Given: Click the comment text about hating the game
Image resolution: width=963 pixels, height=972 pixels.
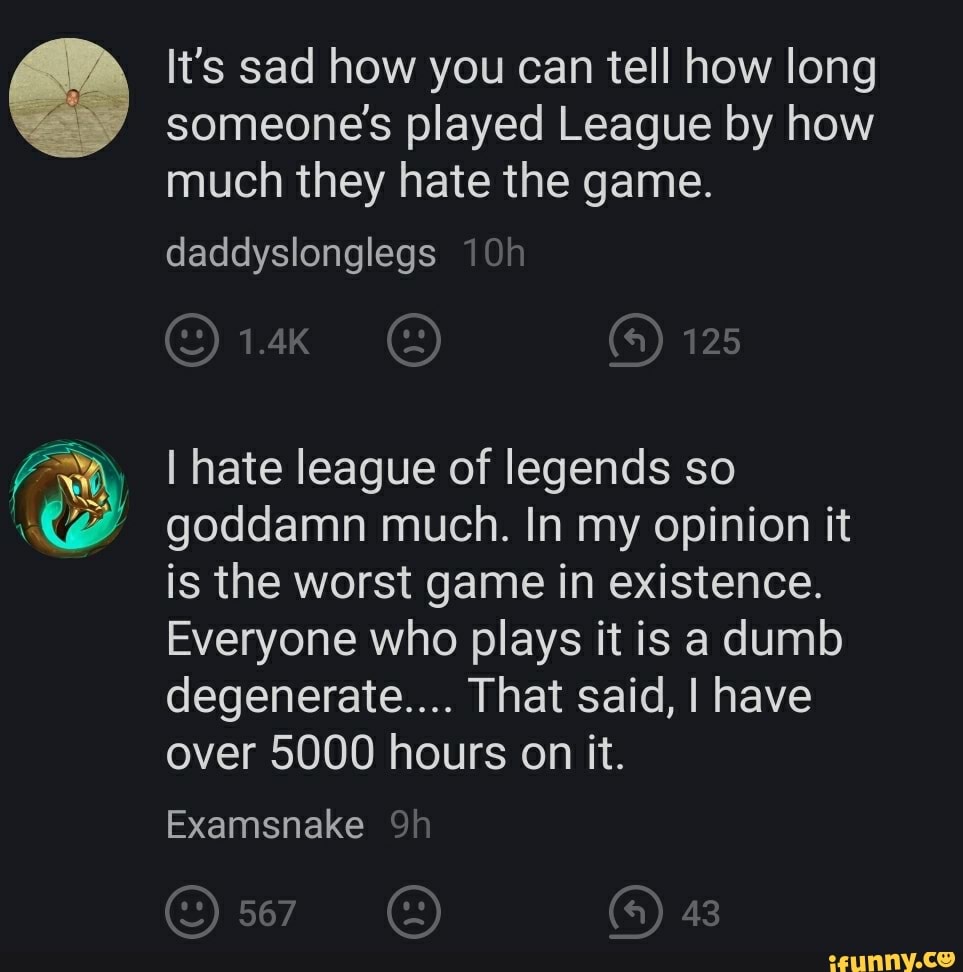Looking at the screenshot, I should [x=521, y=125].
